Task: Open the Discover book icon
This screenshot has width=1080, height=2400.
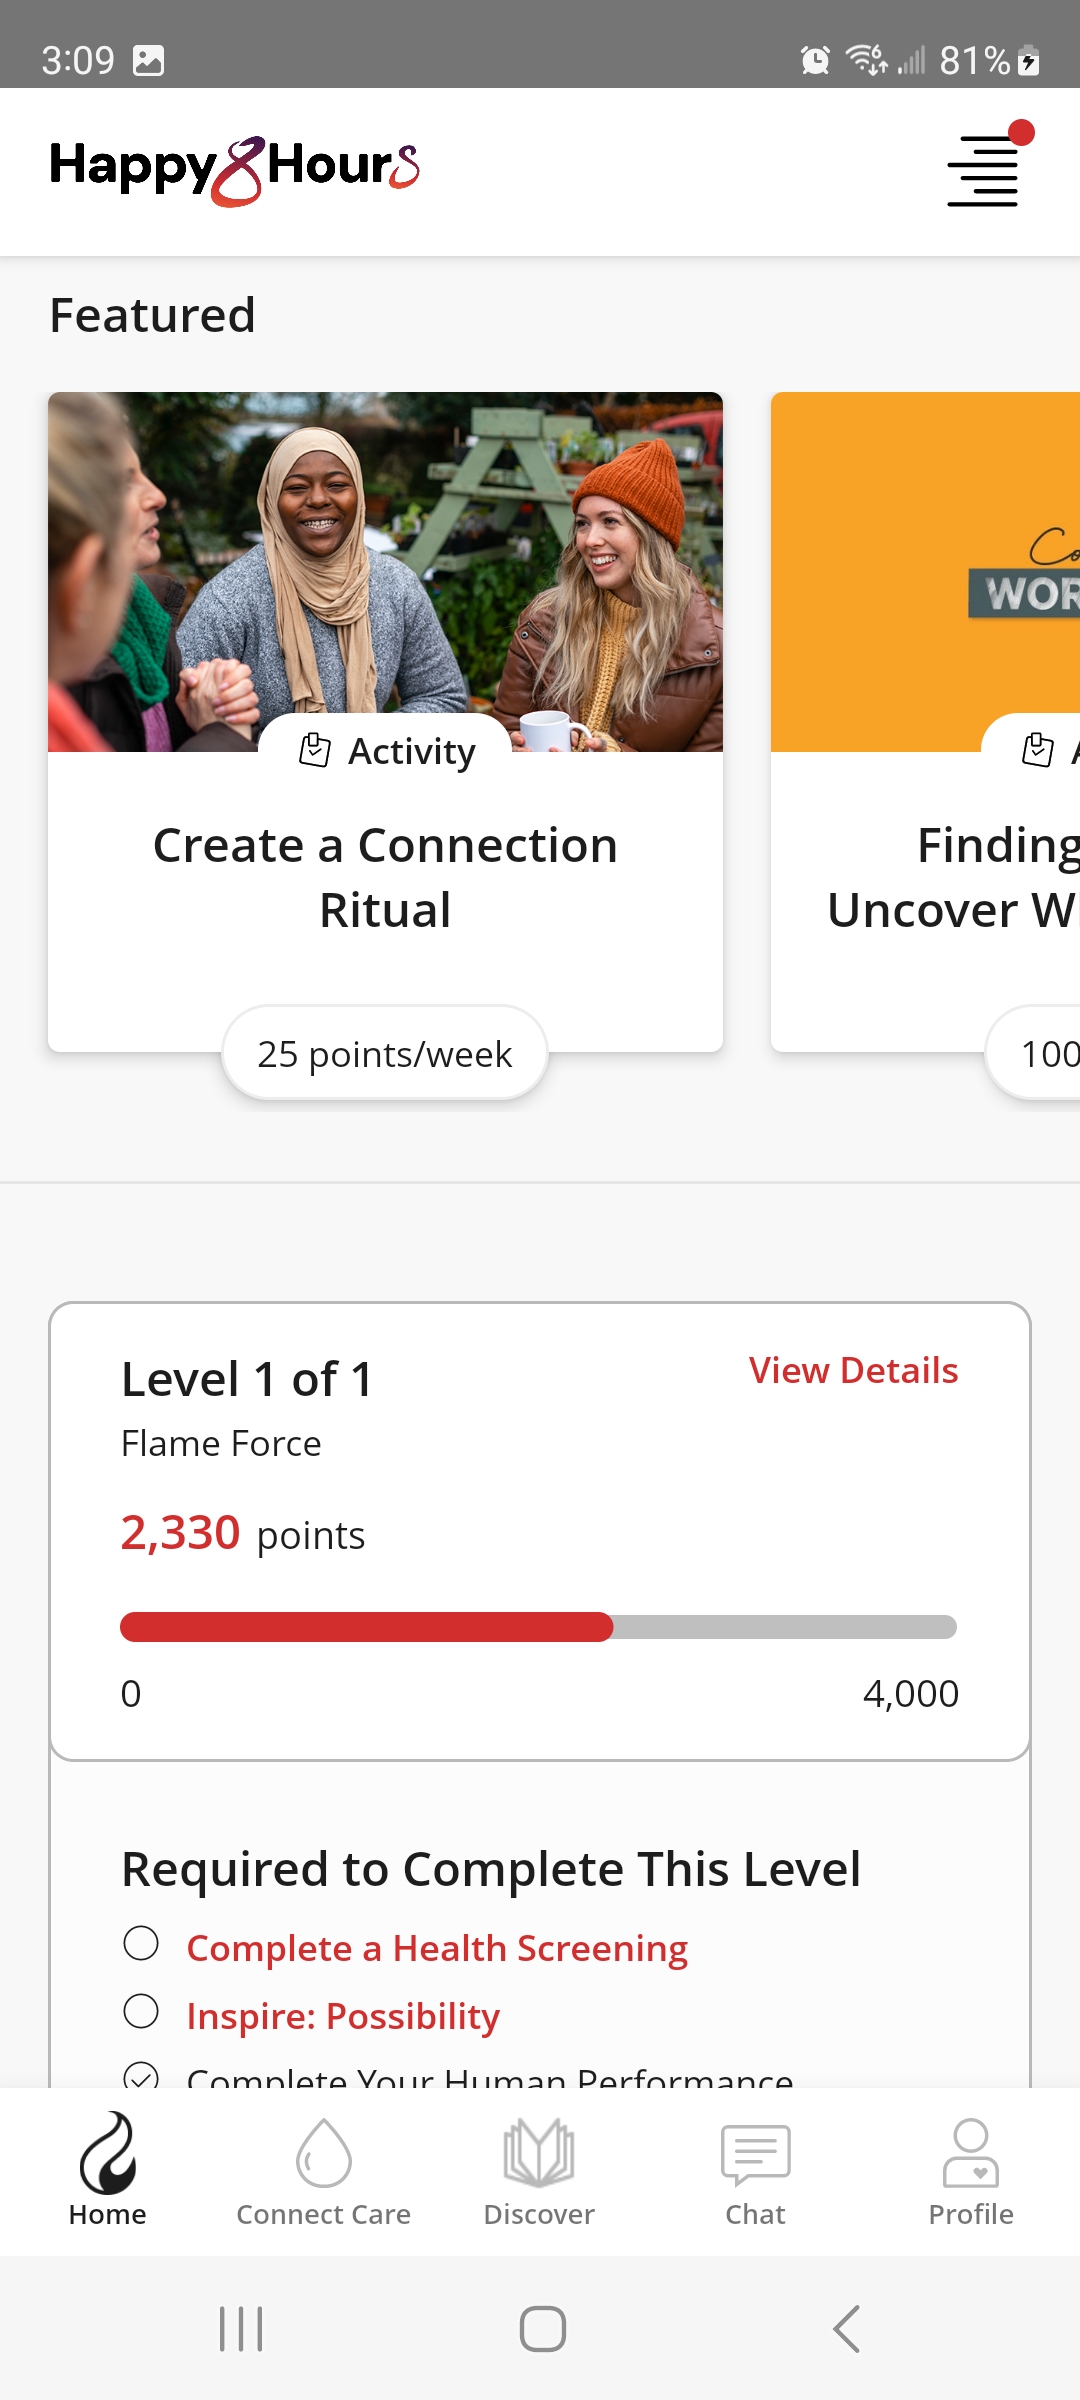Action: tap(539, 2152)
